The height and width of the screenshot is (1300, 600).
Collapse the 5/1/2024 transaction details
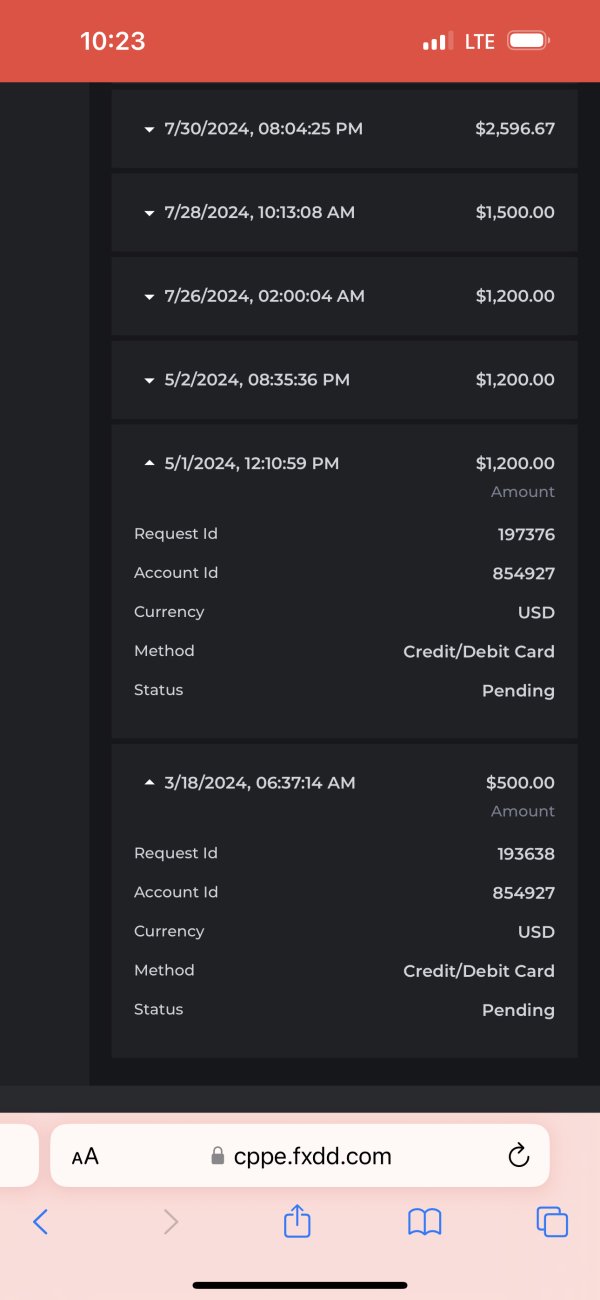150,464
